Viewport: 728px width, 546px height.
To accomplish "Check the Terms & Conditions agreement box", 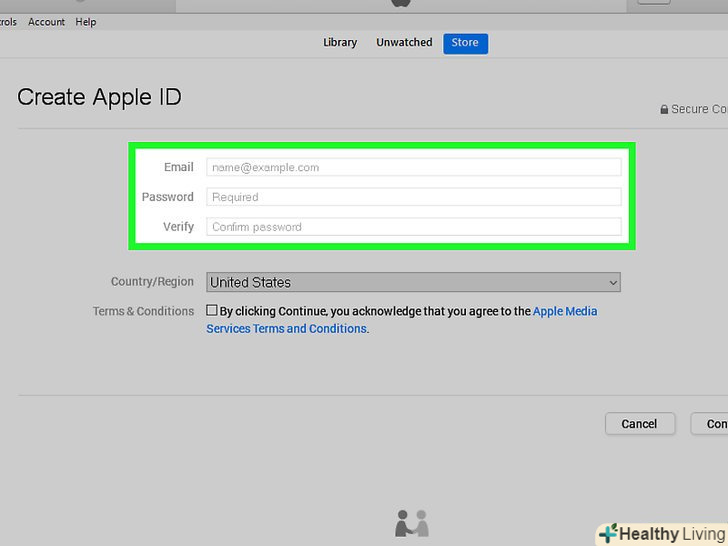I will point(212,310).
